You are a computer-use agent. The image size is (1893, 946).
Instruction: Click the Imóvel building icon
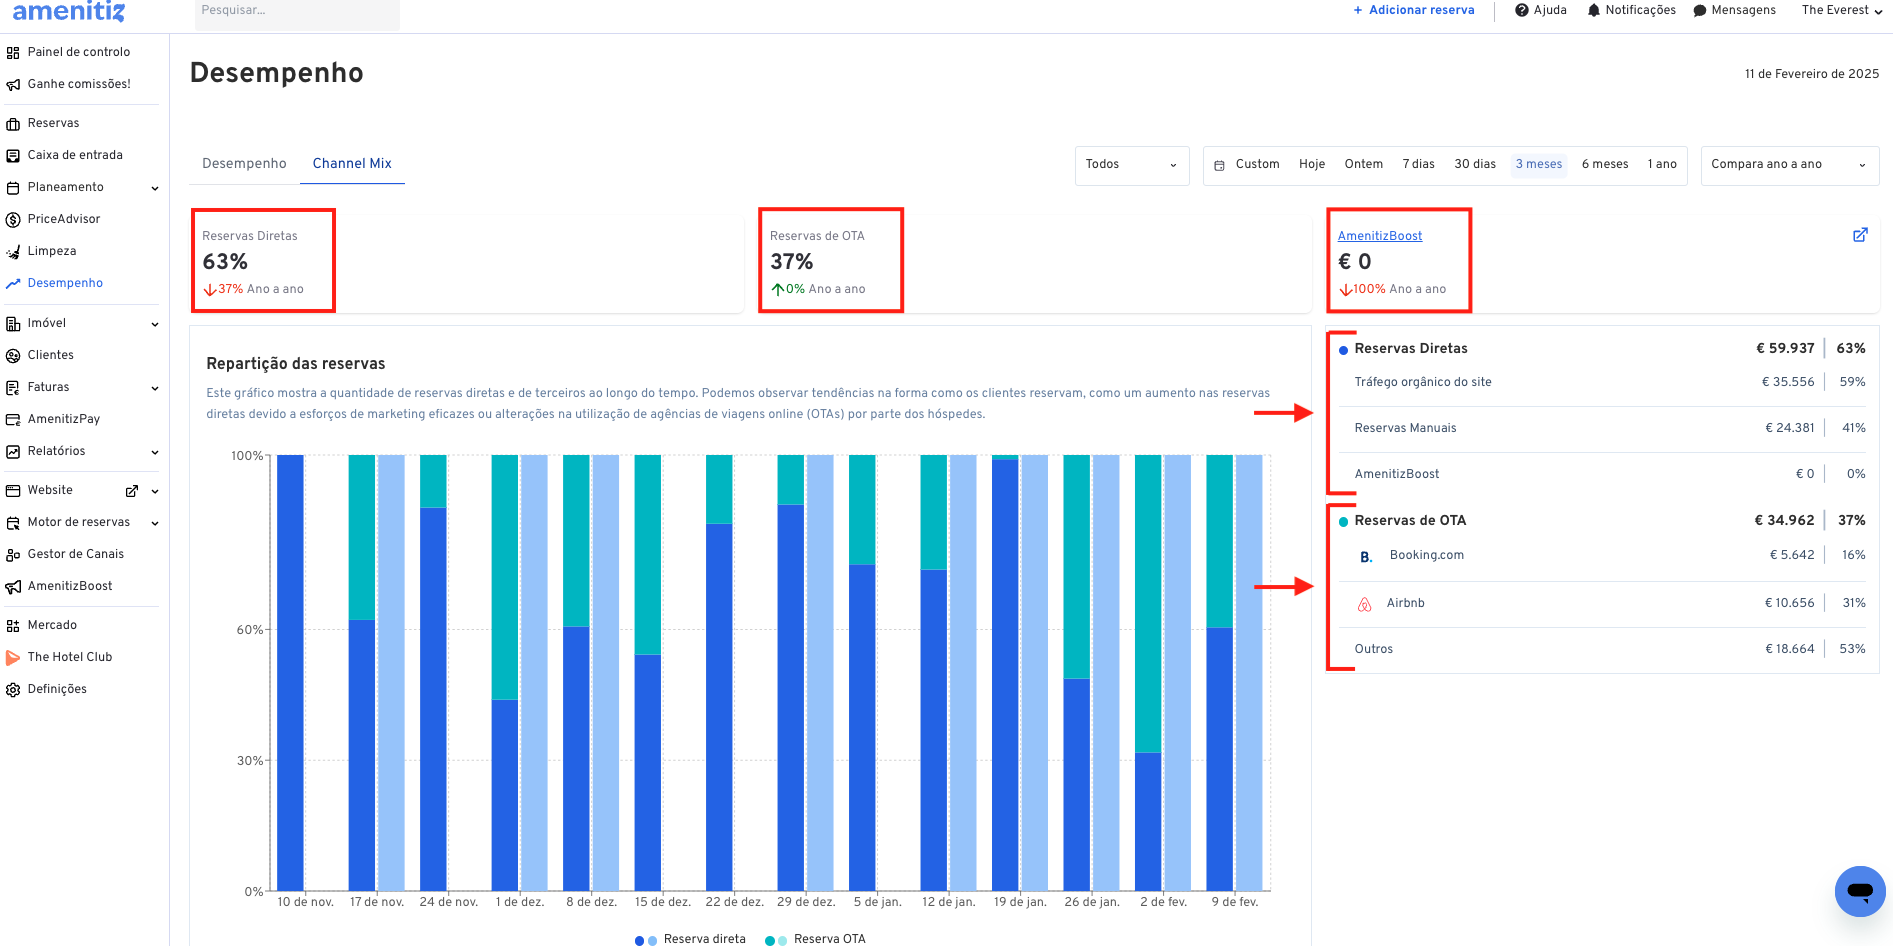coord(13,324)
